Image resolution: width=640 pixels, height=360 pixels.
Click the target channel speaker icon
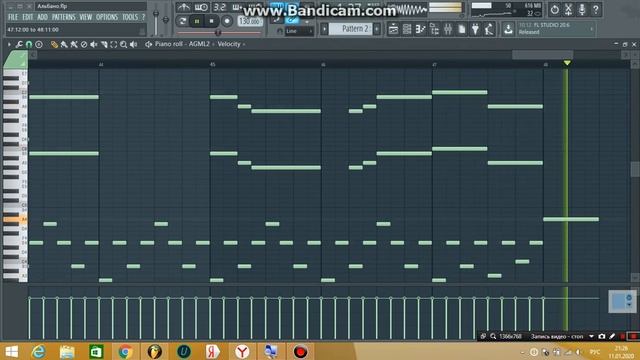point(149,44)
